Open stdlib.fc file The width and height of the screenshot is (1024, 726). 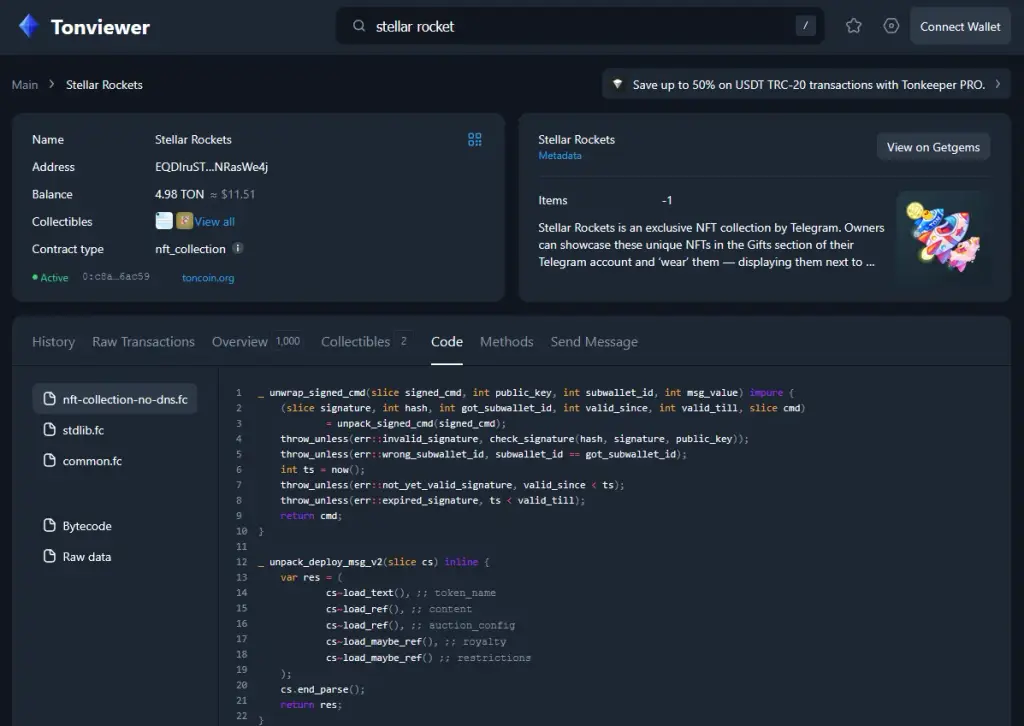pos(83,430)
